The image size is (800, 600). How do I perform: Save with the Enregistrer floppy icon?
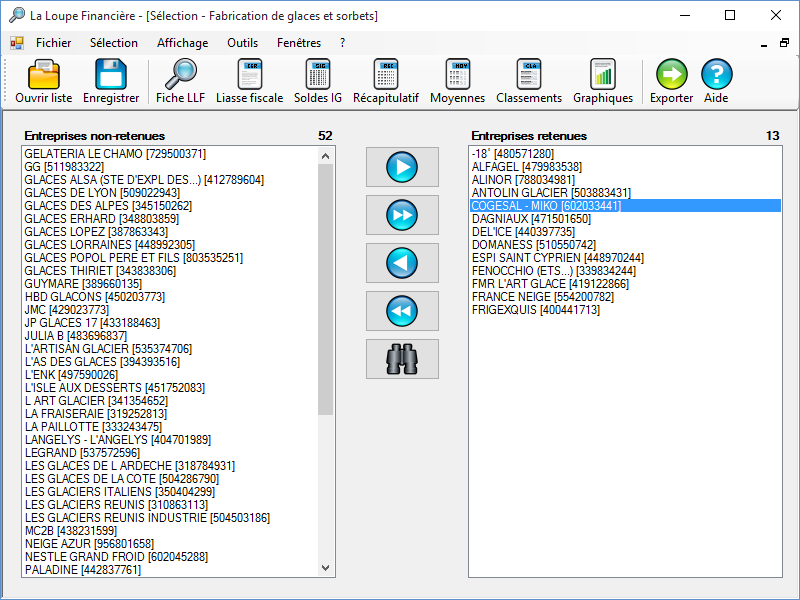(111, 82)
